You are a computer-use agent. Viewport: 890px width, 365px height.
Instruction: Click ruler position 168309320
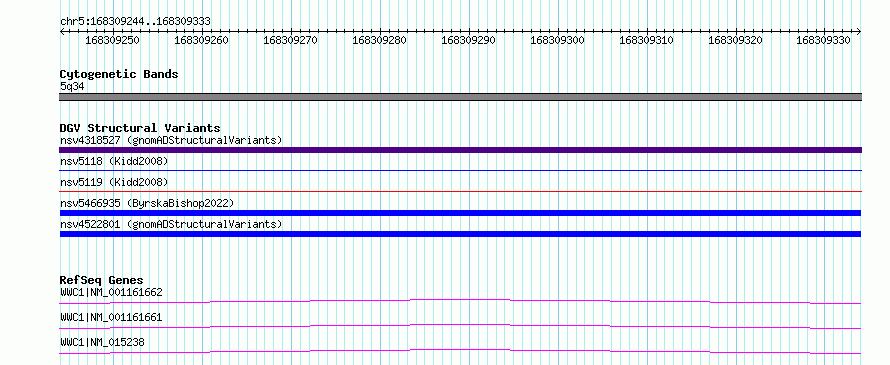pyautogui.click(x=736, y=40)
